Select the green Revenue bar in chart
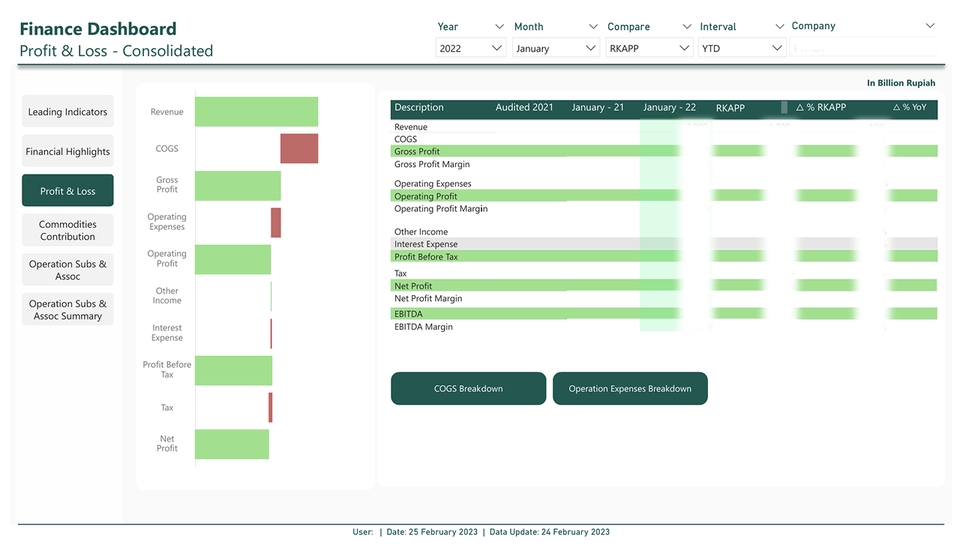Screen dimensions: 960x547 (256, 112)
